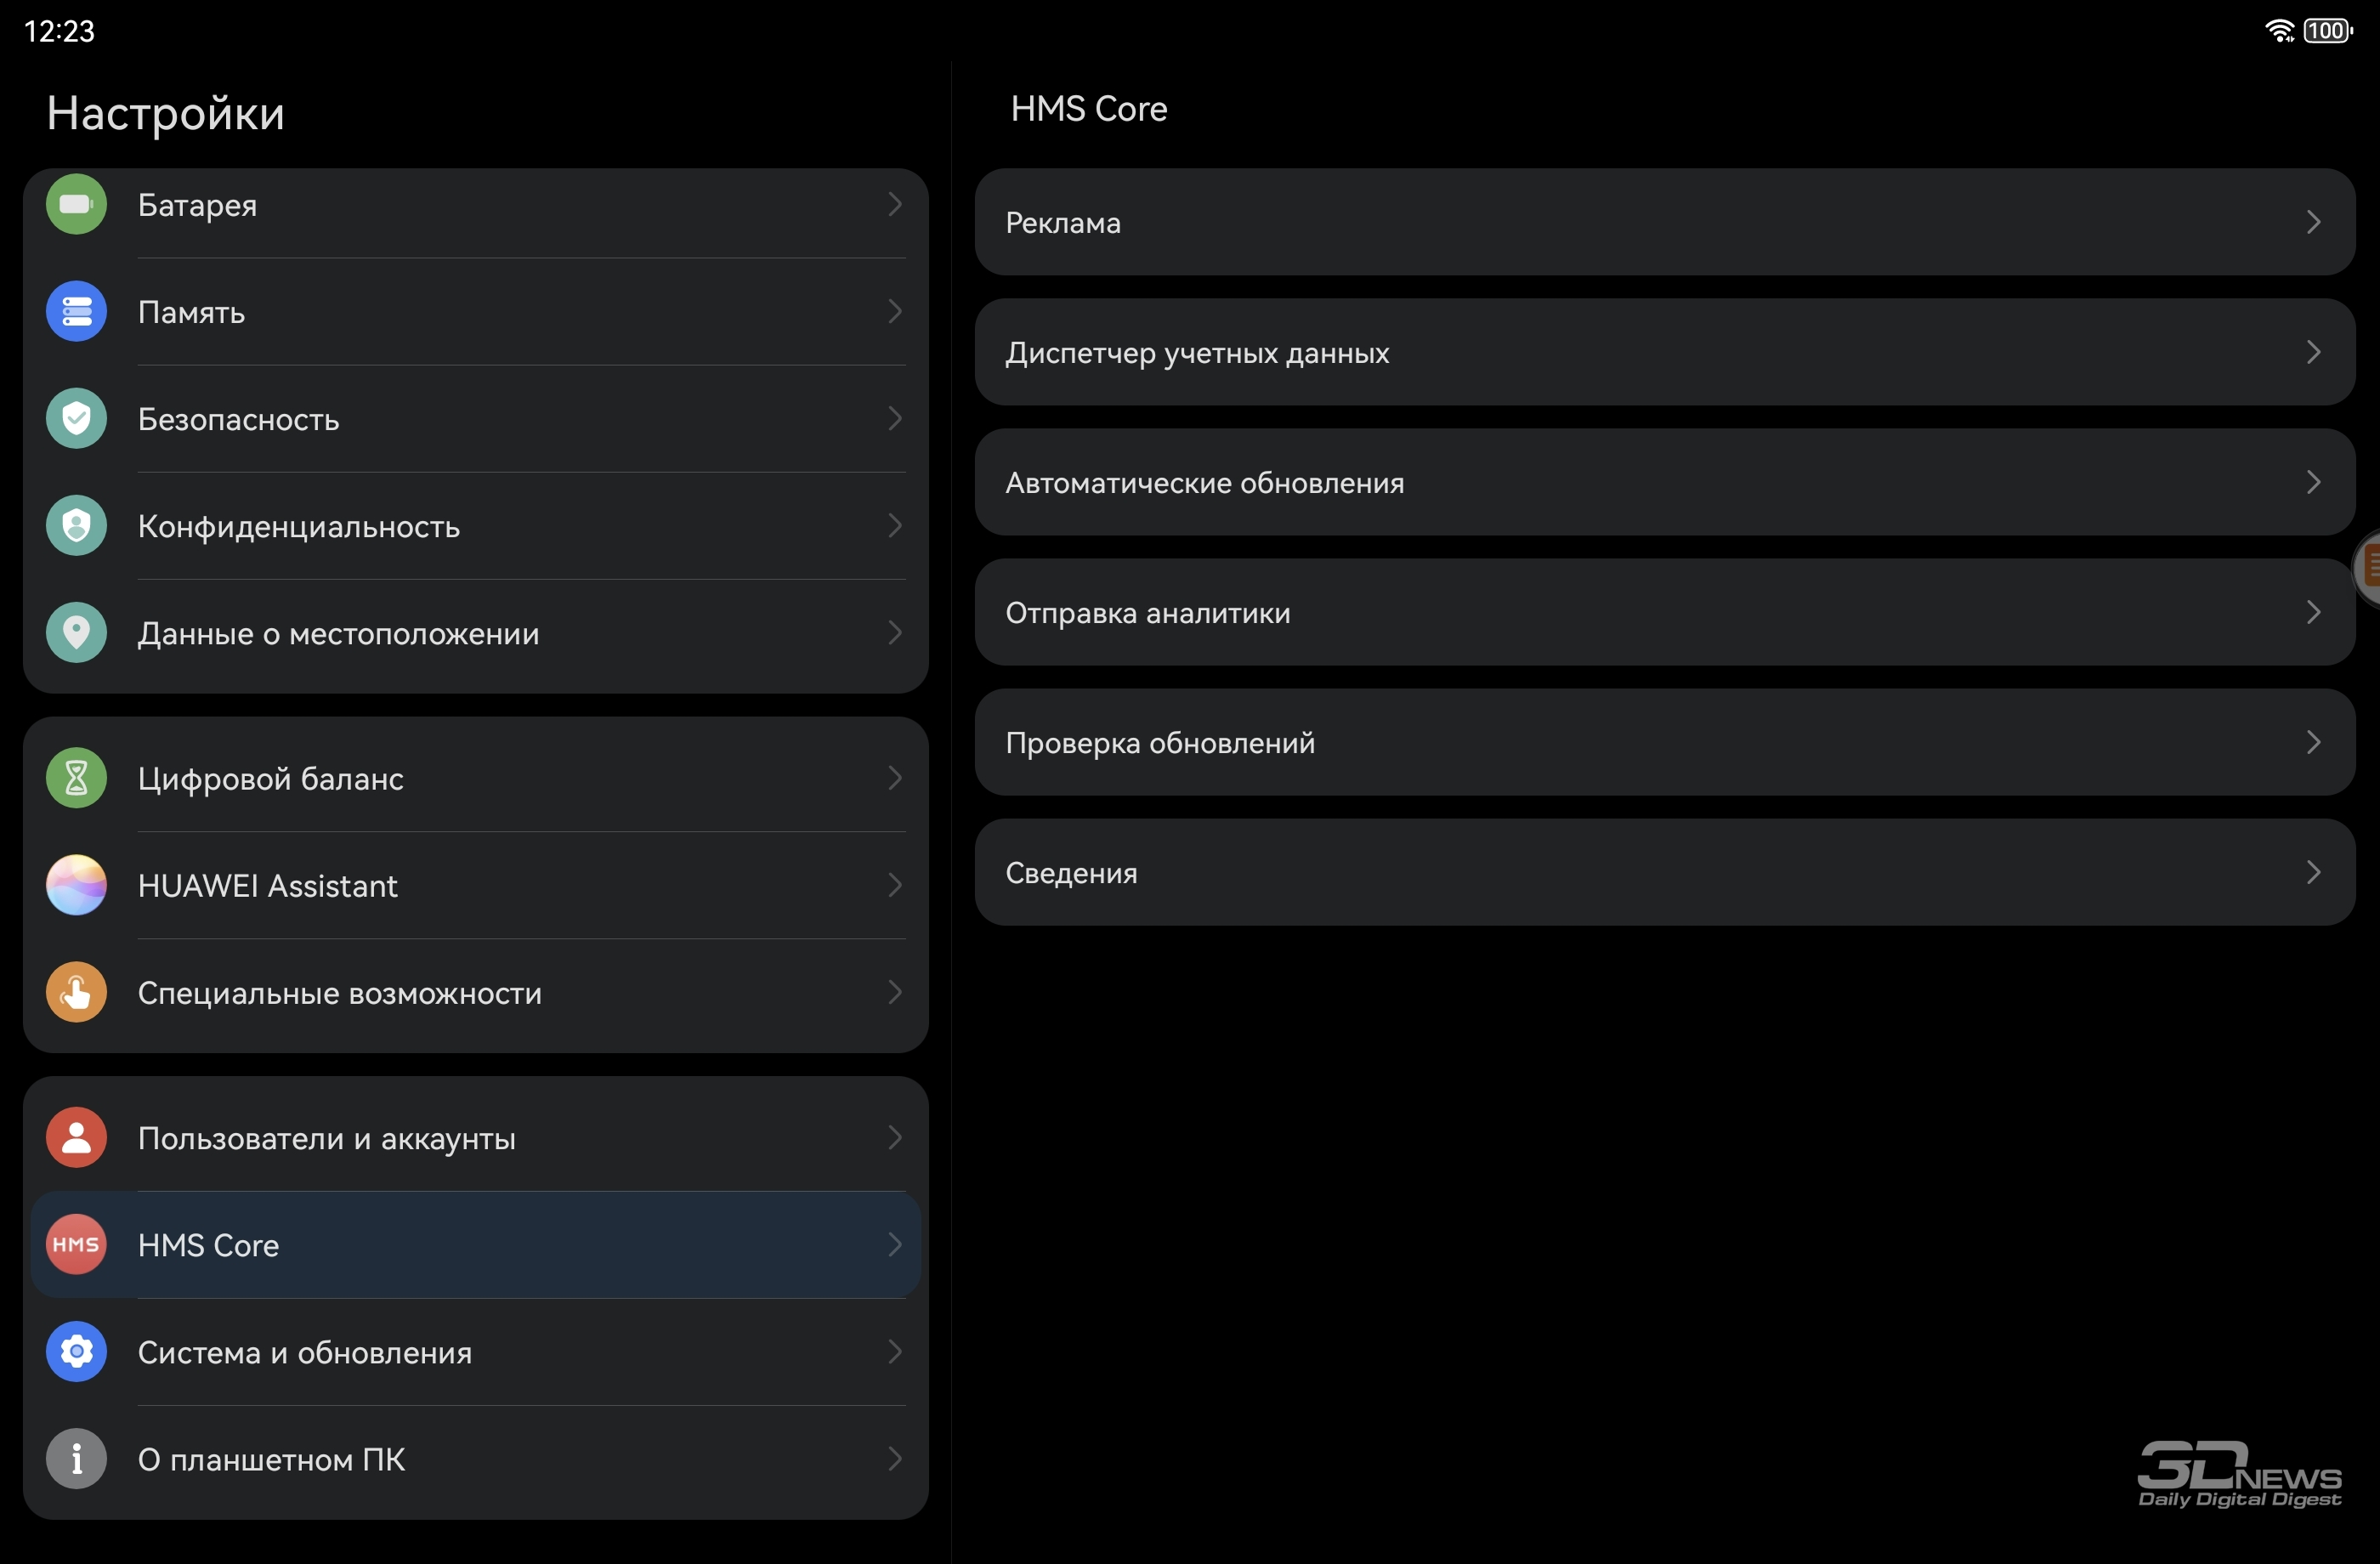Tap the Цифровой баланс label
Screen dimensions: 2380x1564
(271, 779)
